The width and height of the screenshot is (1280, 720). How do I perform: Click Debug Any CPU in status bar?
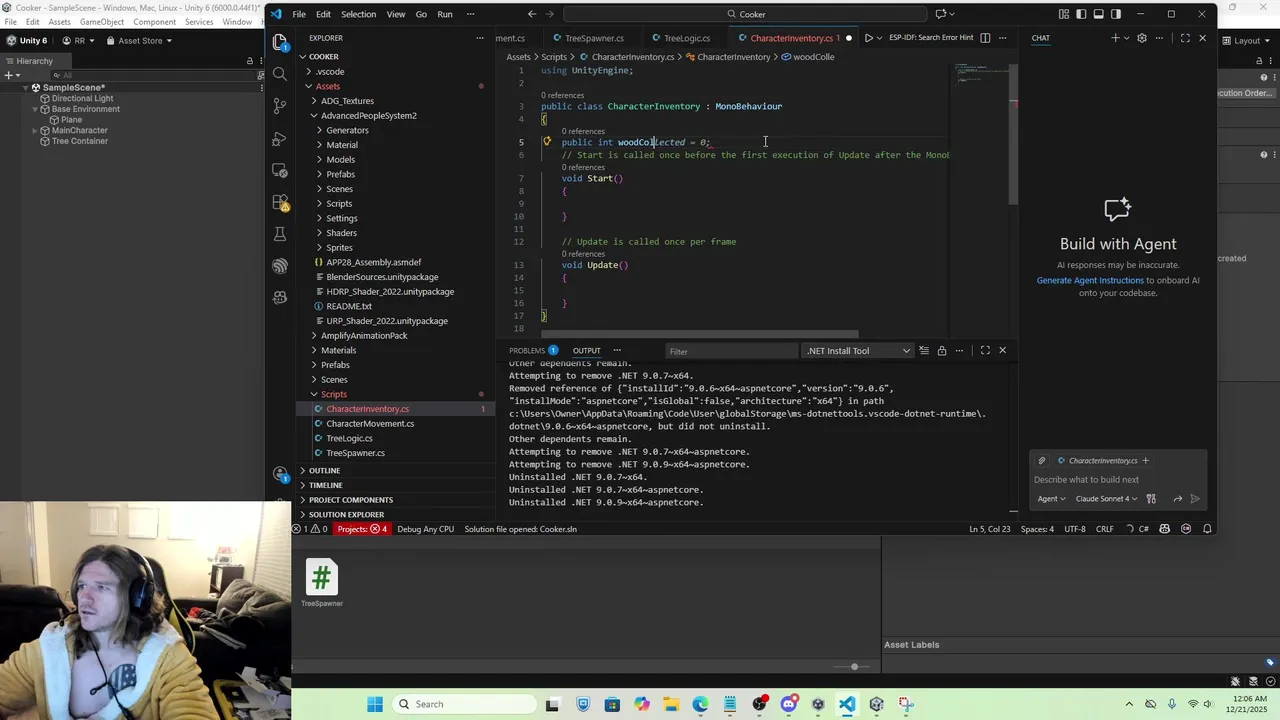(x=425, y=529)
